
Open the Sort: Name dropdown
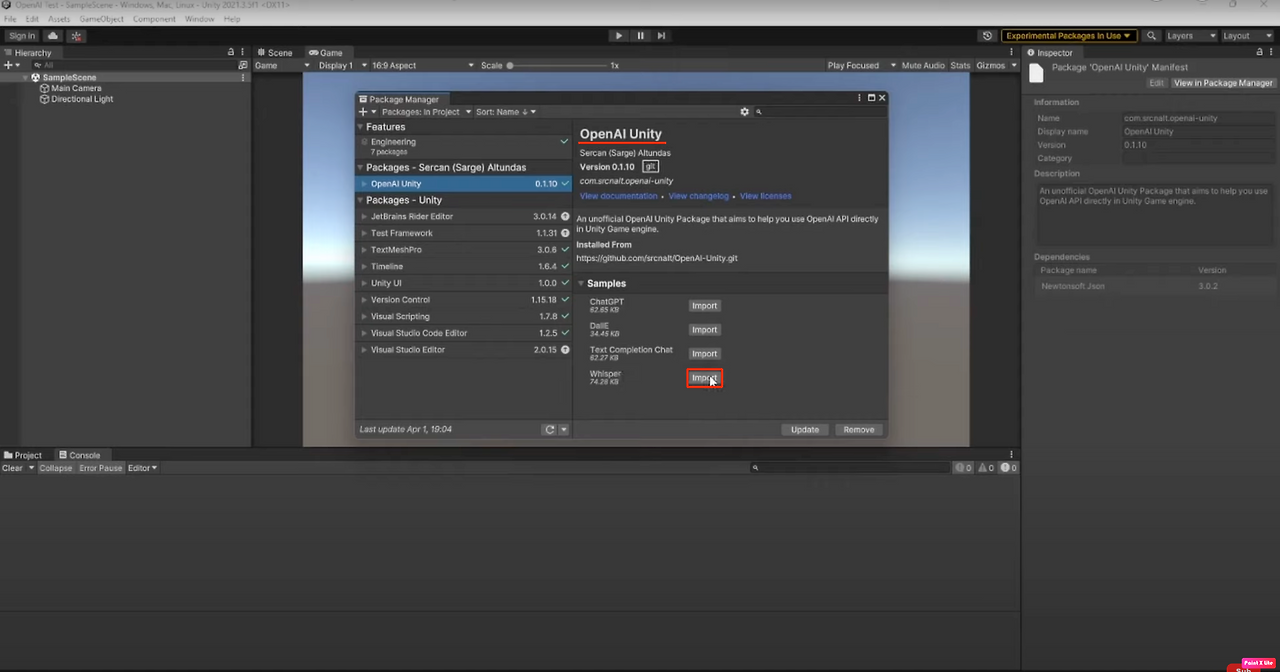pos(505,112)
